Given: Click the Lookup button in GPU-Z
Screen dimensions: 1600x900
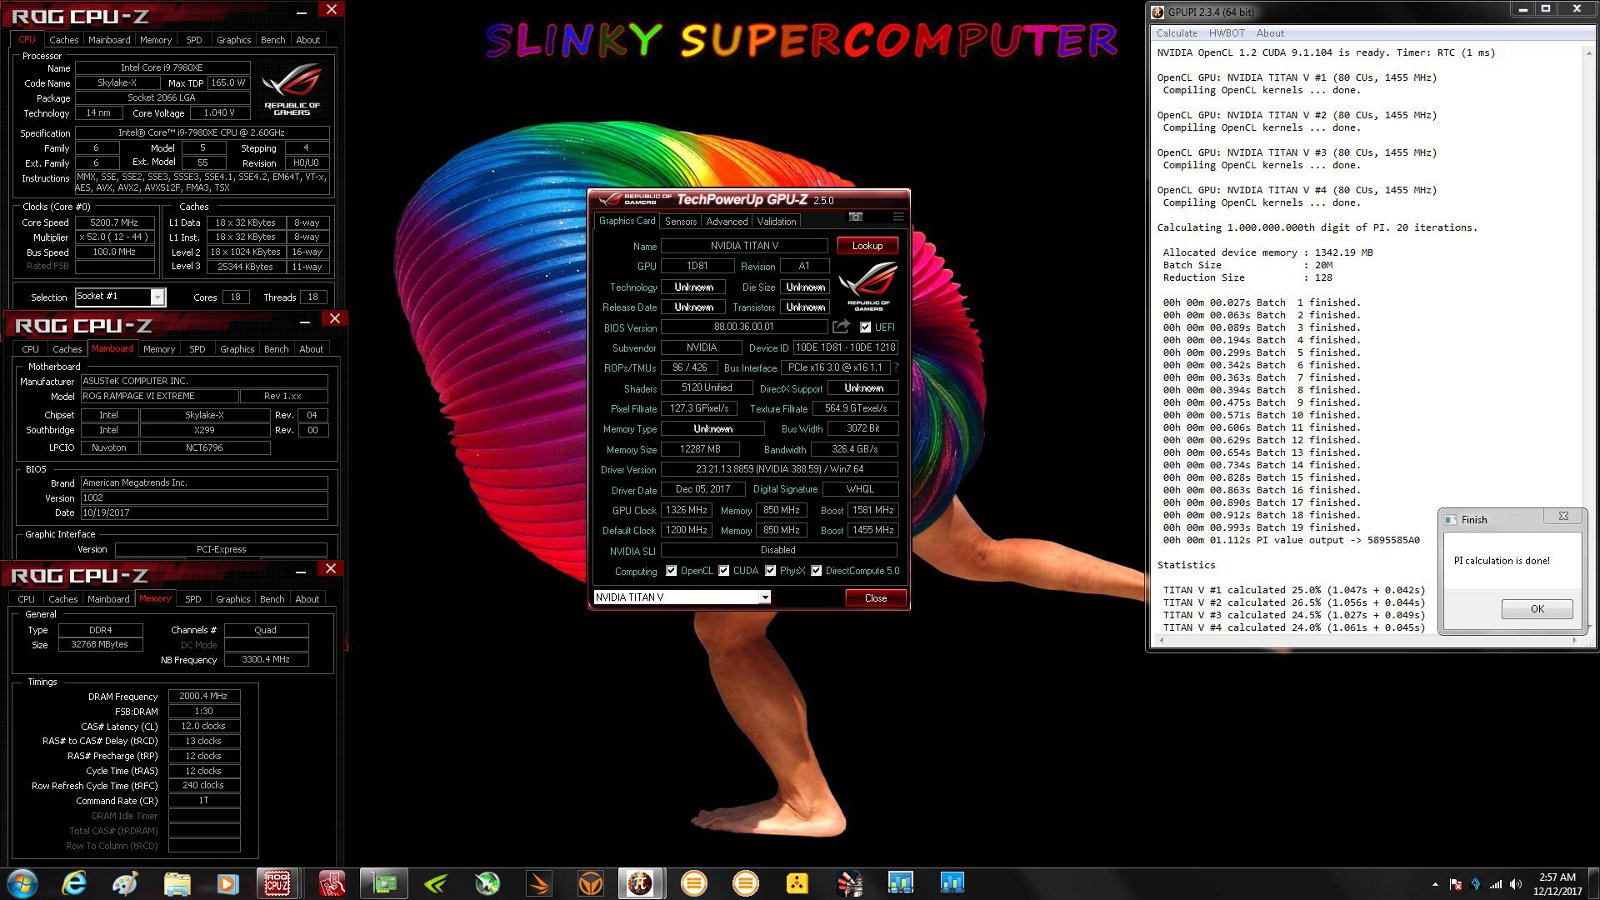Looking at the screenshot, I should pos(867,245).
